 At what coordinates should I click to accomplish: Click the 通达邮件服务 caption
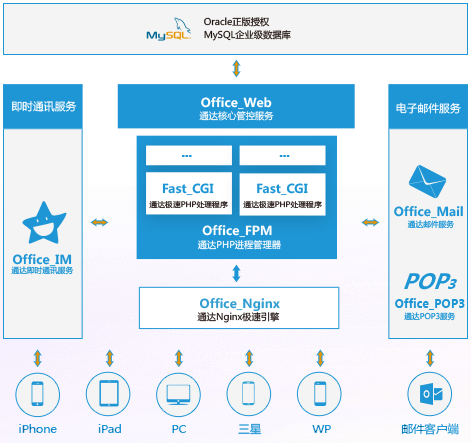click(430, 224)
